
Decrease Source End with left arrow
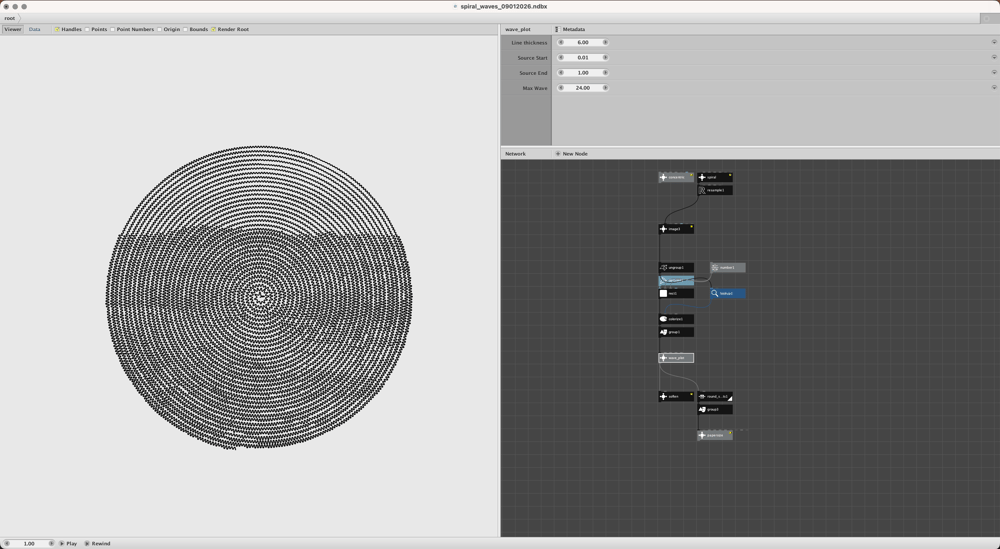coord(561,73)
